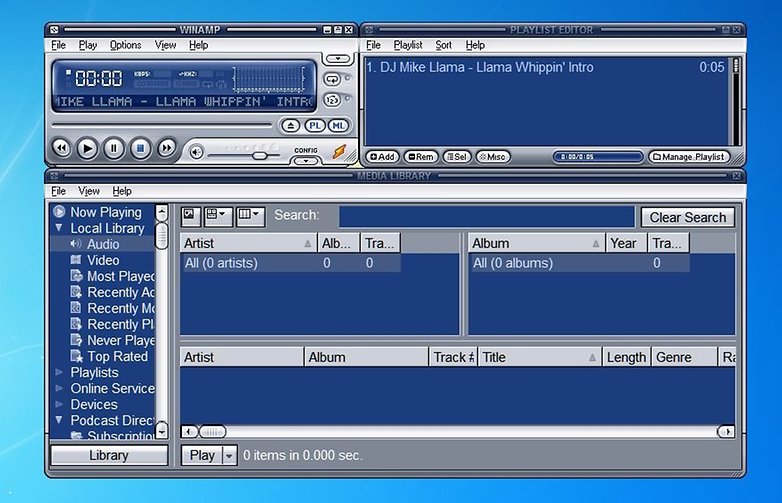Toggle the ML media library button

click(x=338, y=126)
